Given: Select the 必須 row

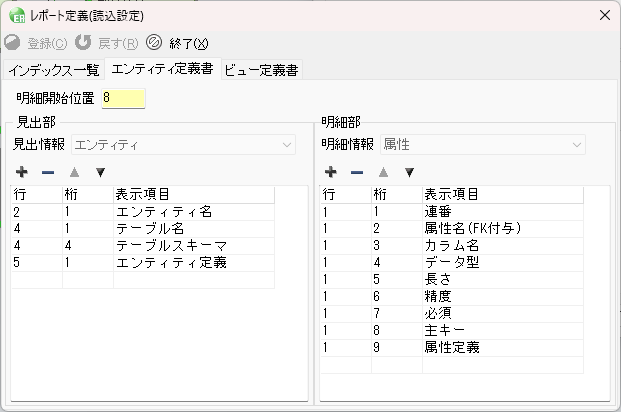Looking at the screenshot, I should coord(452,314).
